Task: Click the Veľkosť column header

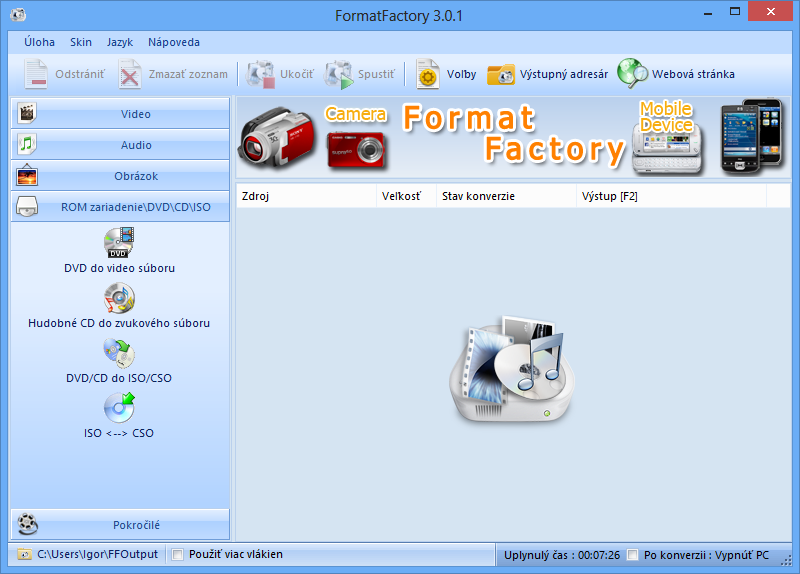Action: pos(407,196)
